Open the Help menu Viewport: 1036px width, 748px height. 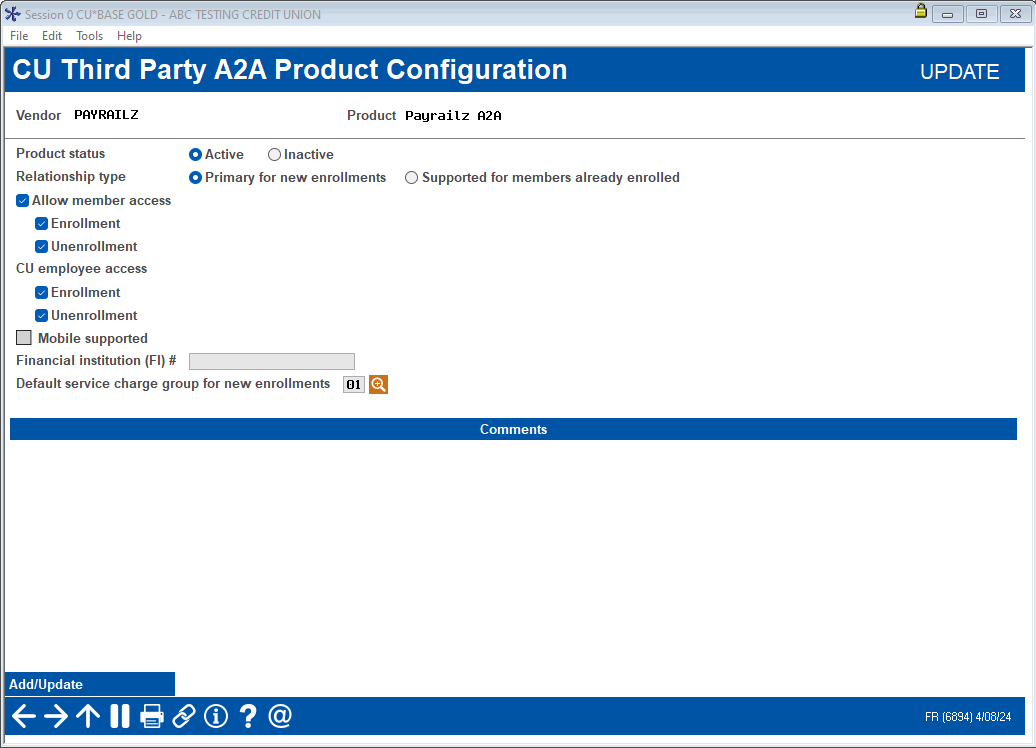point(130,36)
